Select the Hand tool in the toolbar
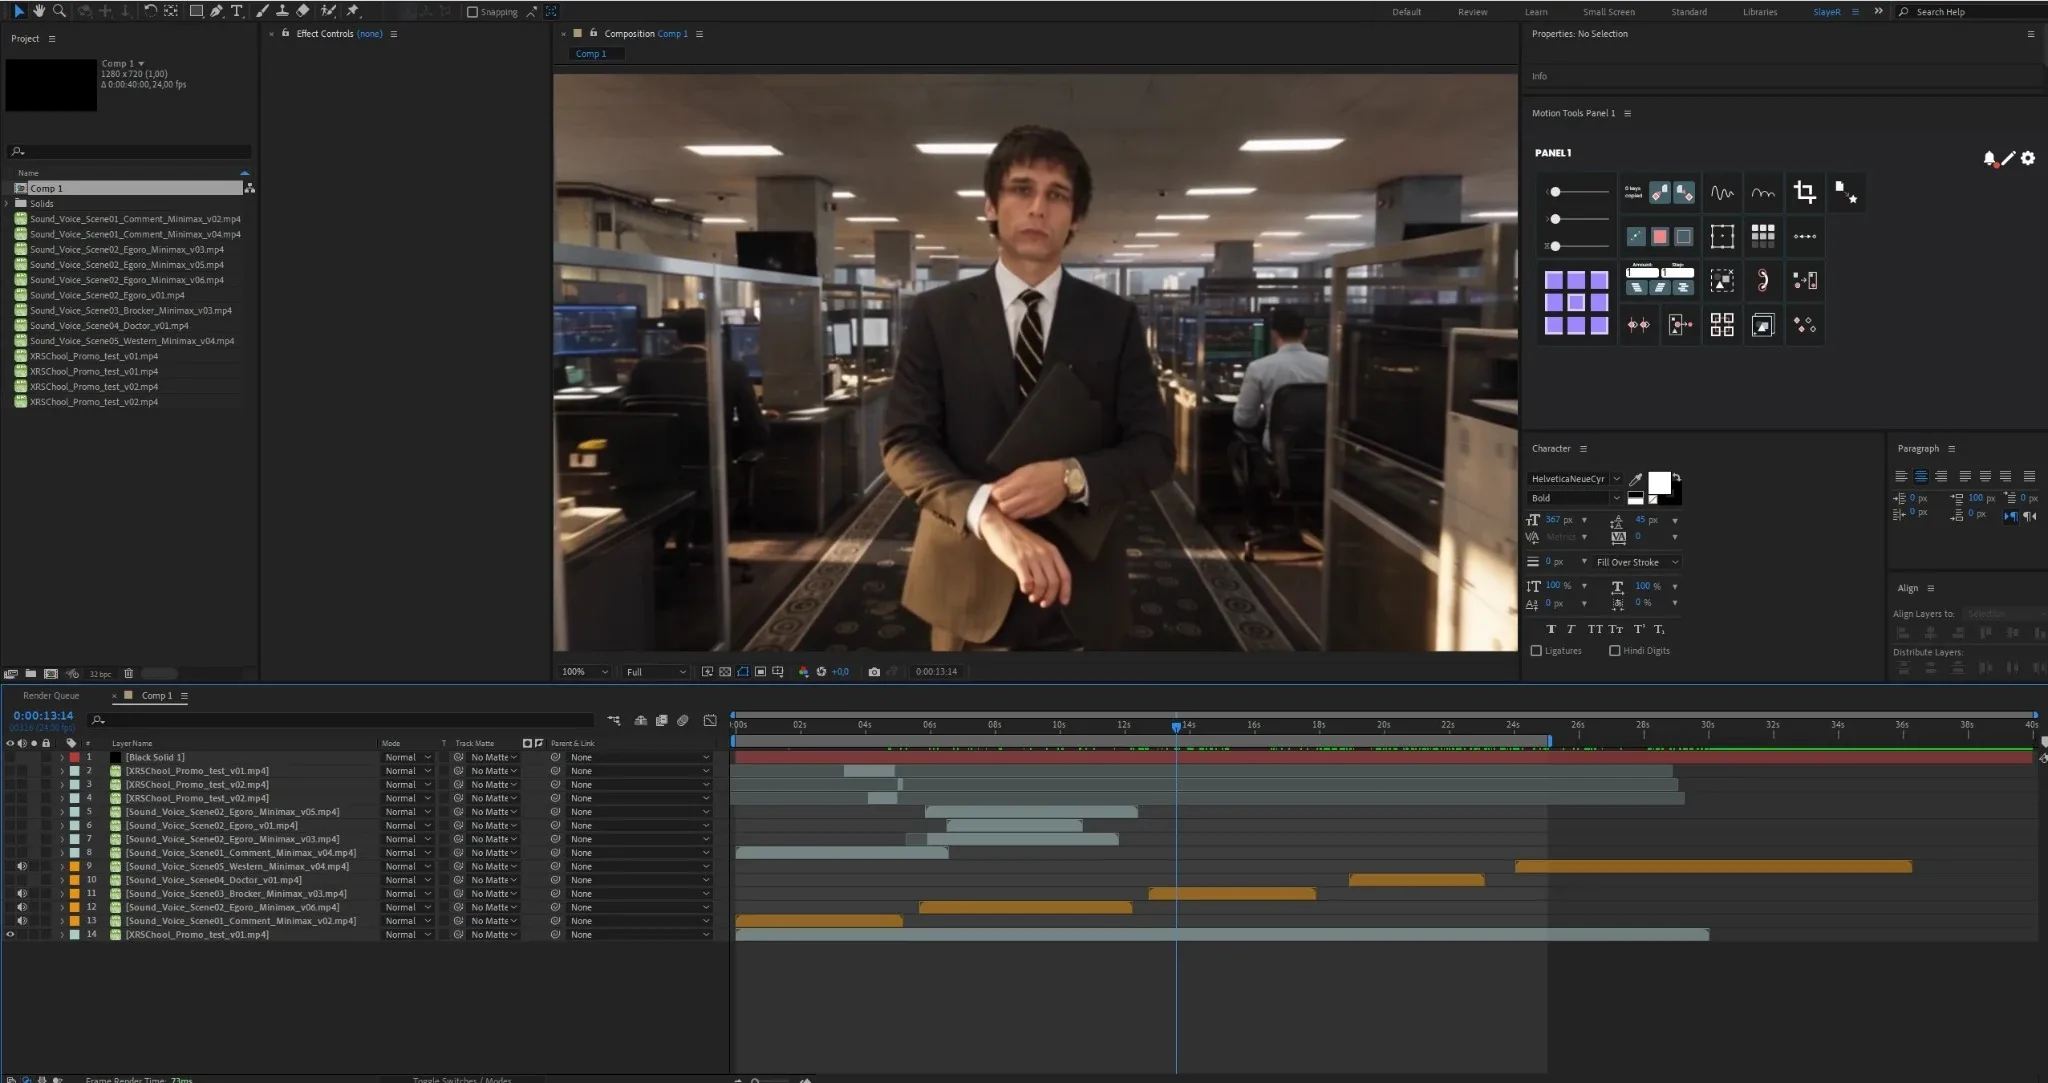 pyautogui.click(x=39, y=11)
